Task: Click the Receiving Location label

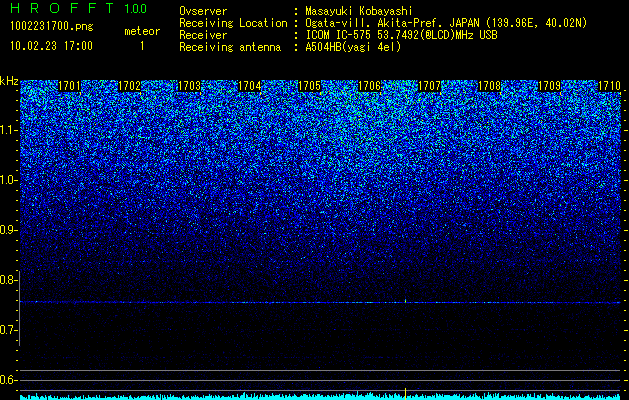Action: pos(233,23)
